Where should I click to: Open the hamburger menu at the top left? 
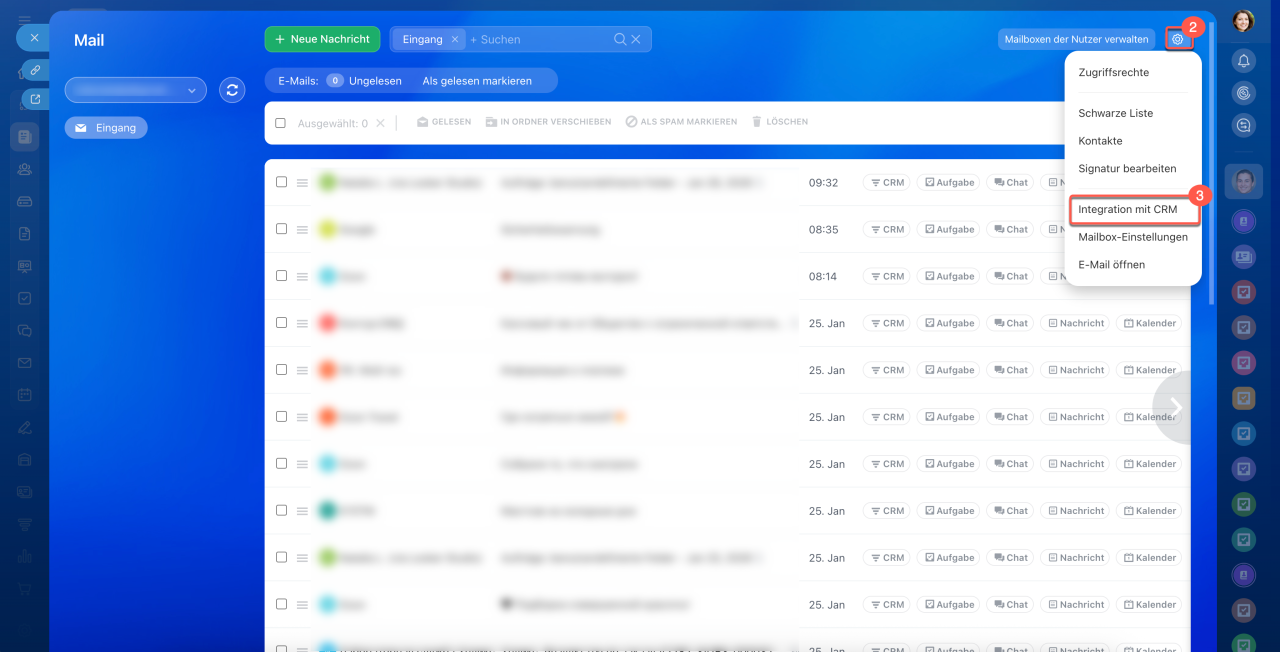(x=24, y=20)
